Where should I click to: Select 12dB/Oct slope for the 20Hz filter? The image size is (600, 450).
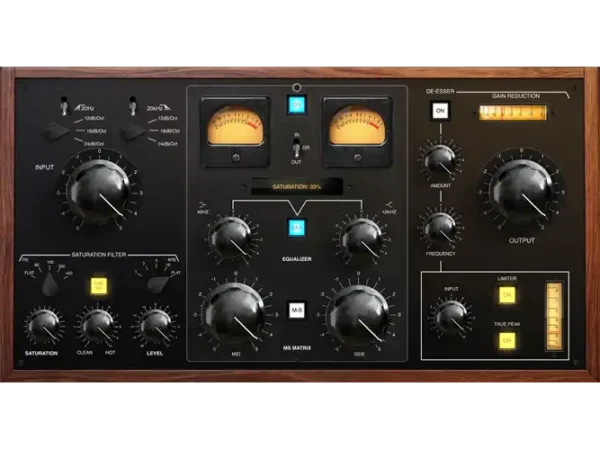point(94,118)
